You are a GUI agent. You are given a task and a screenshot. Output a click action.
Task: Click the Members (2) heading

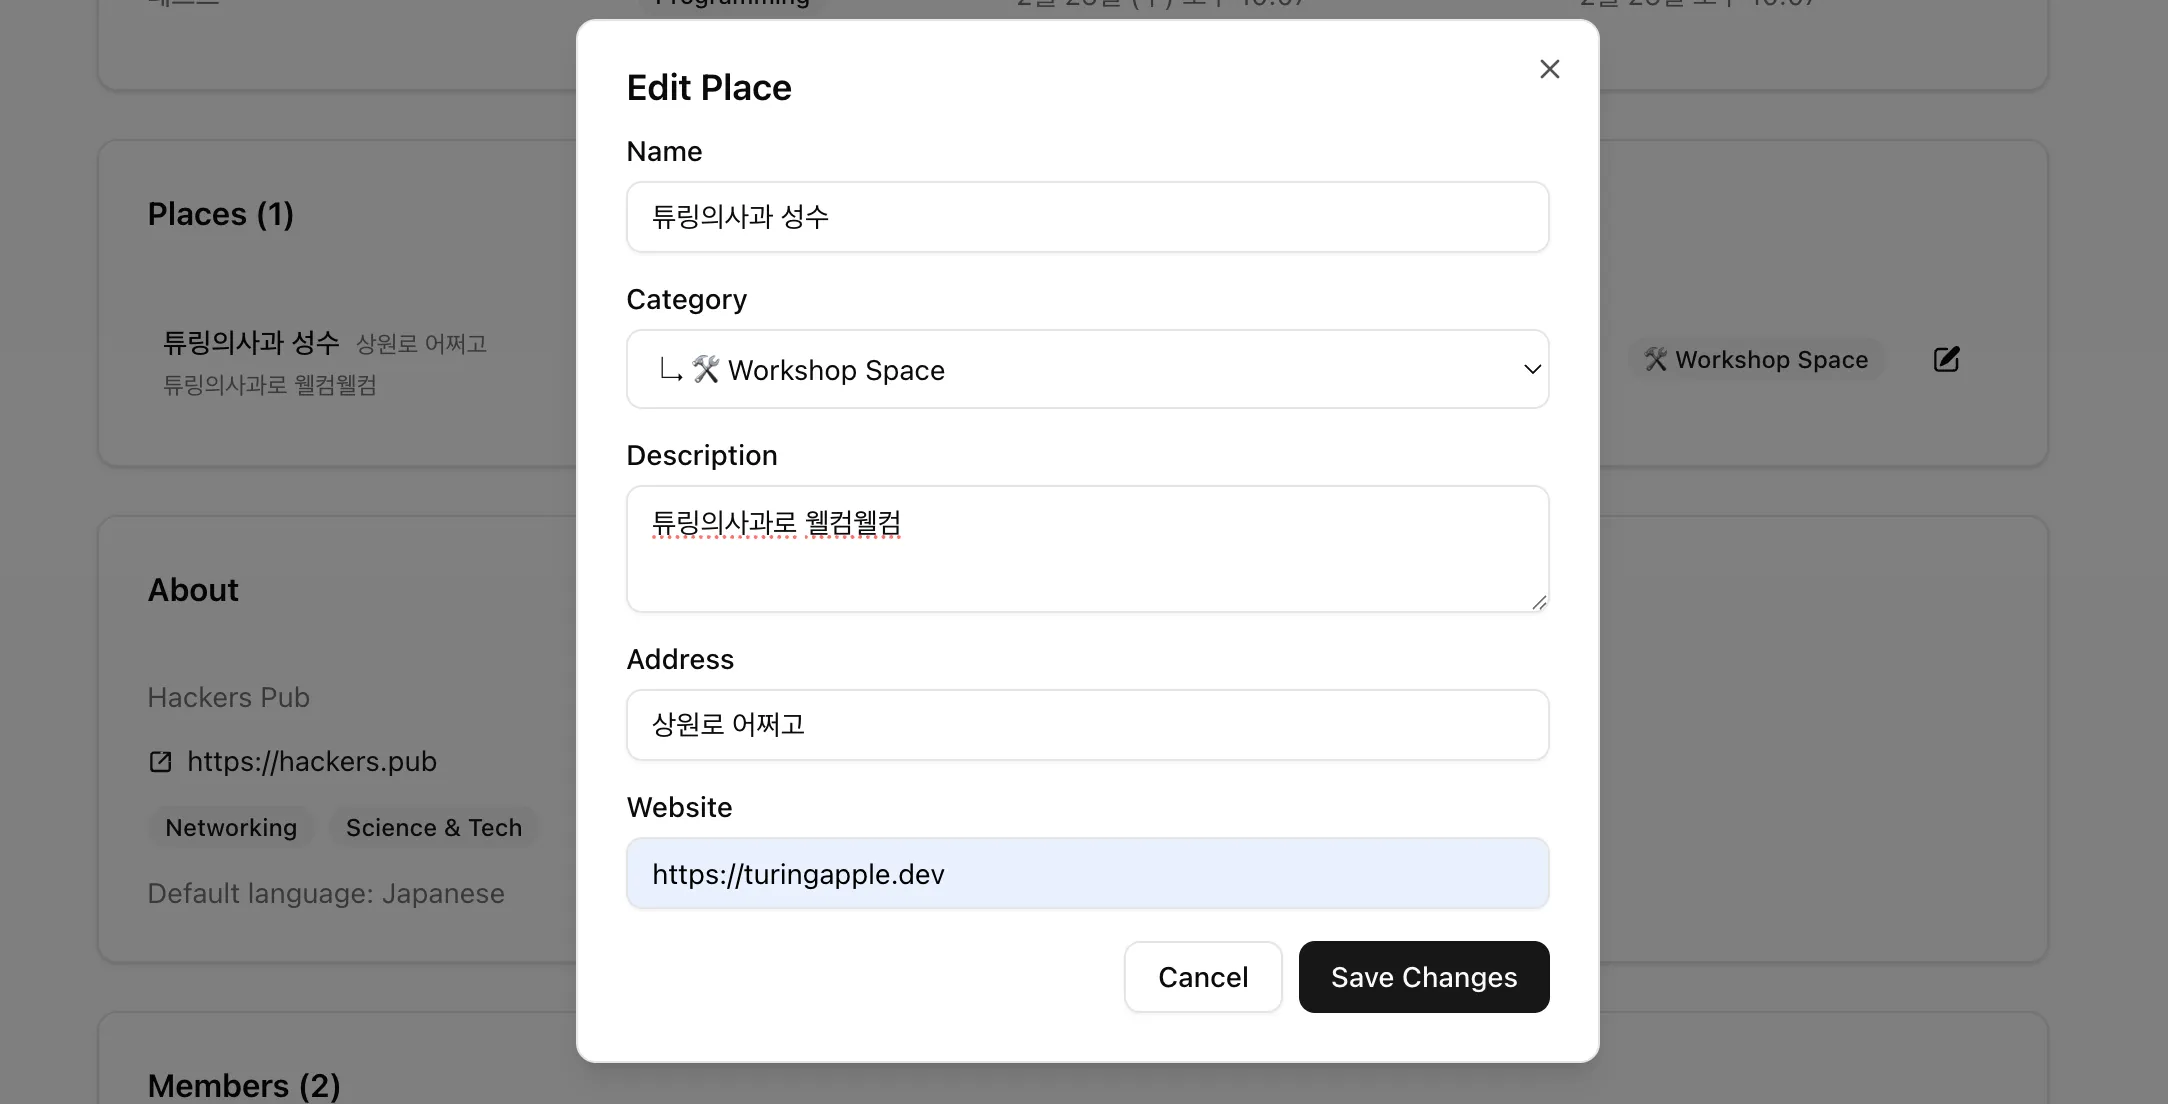pos(244,1084)
